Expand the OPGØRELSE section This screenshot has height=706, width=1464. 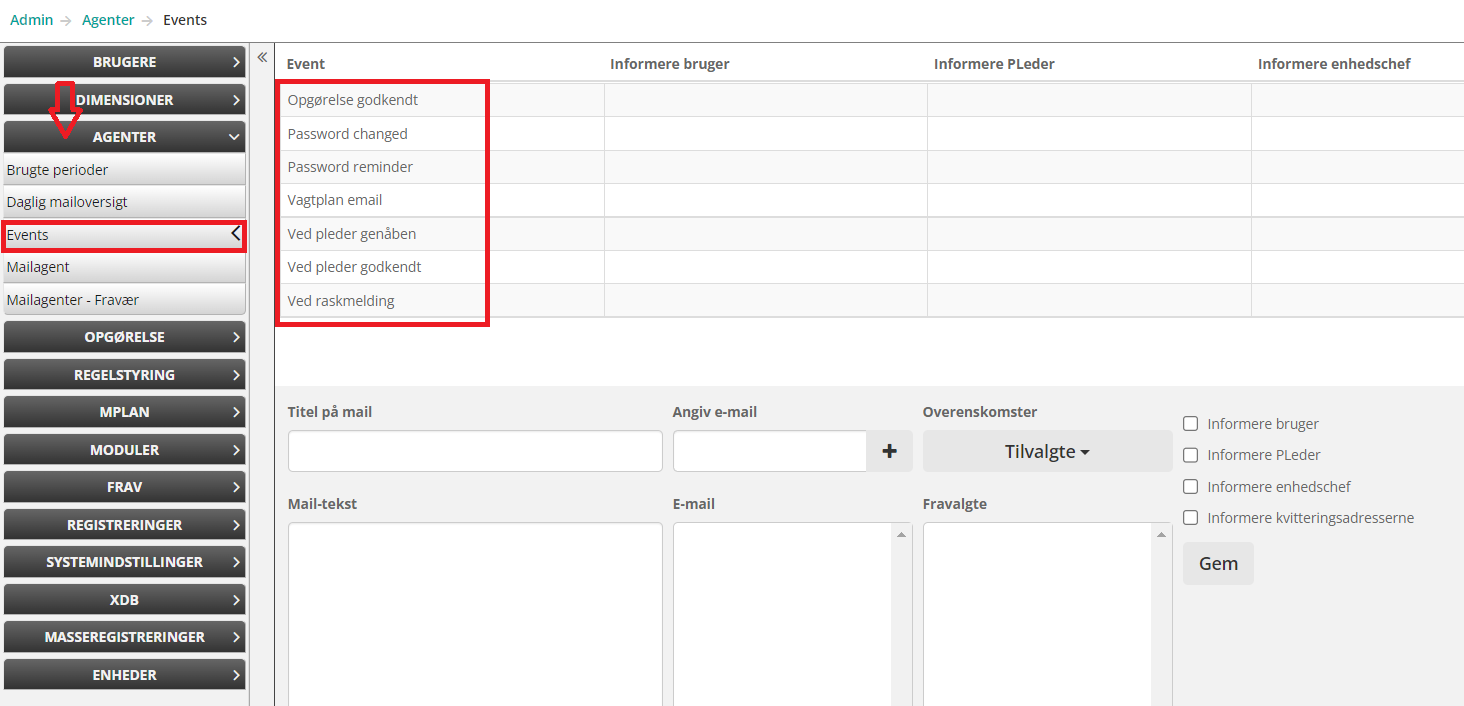click(125, 337)
